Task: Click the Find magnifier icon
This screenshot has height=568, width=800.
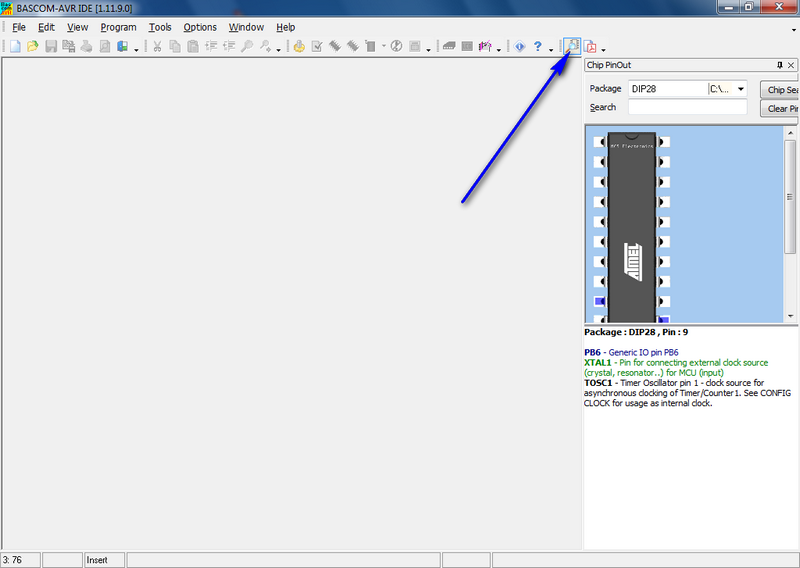Action: 247,46
